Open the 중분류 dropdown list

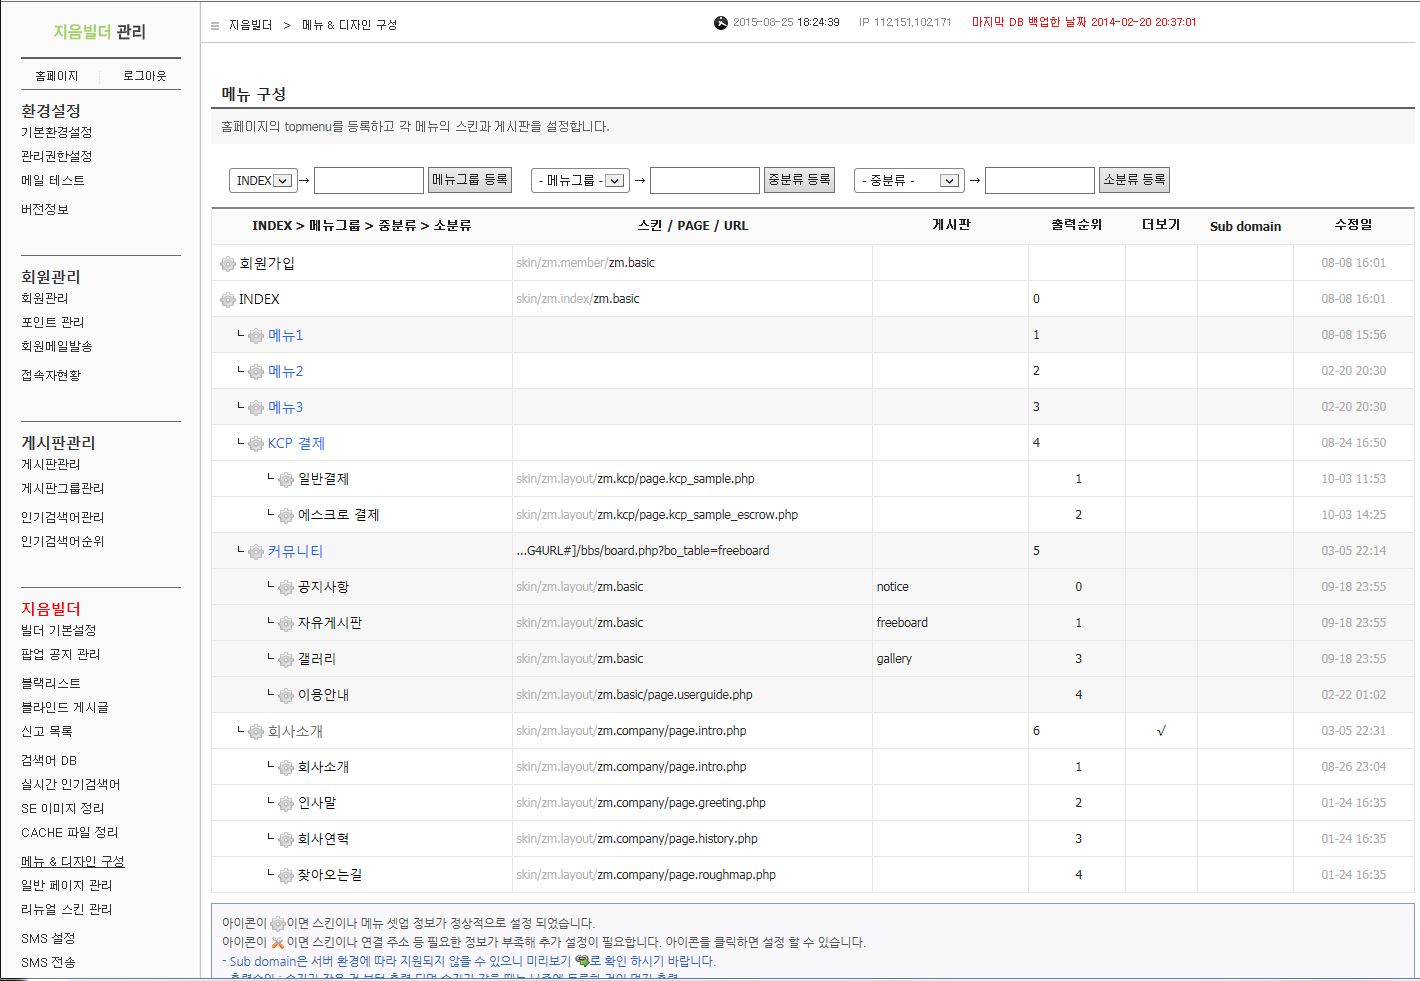click(x=909, y=180)
